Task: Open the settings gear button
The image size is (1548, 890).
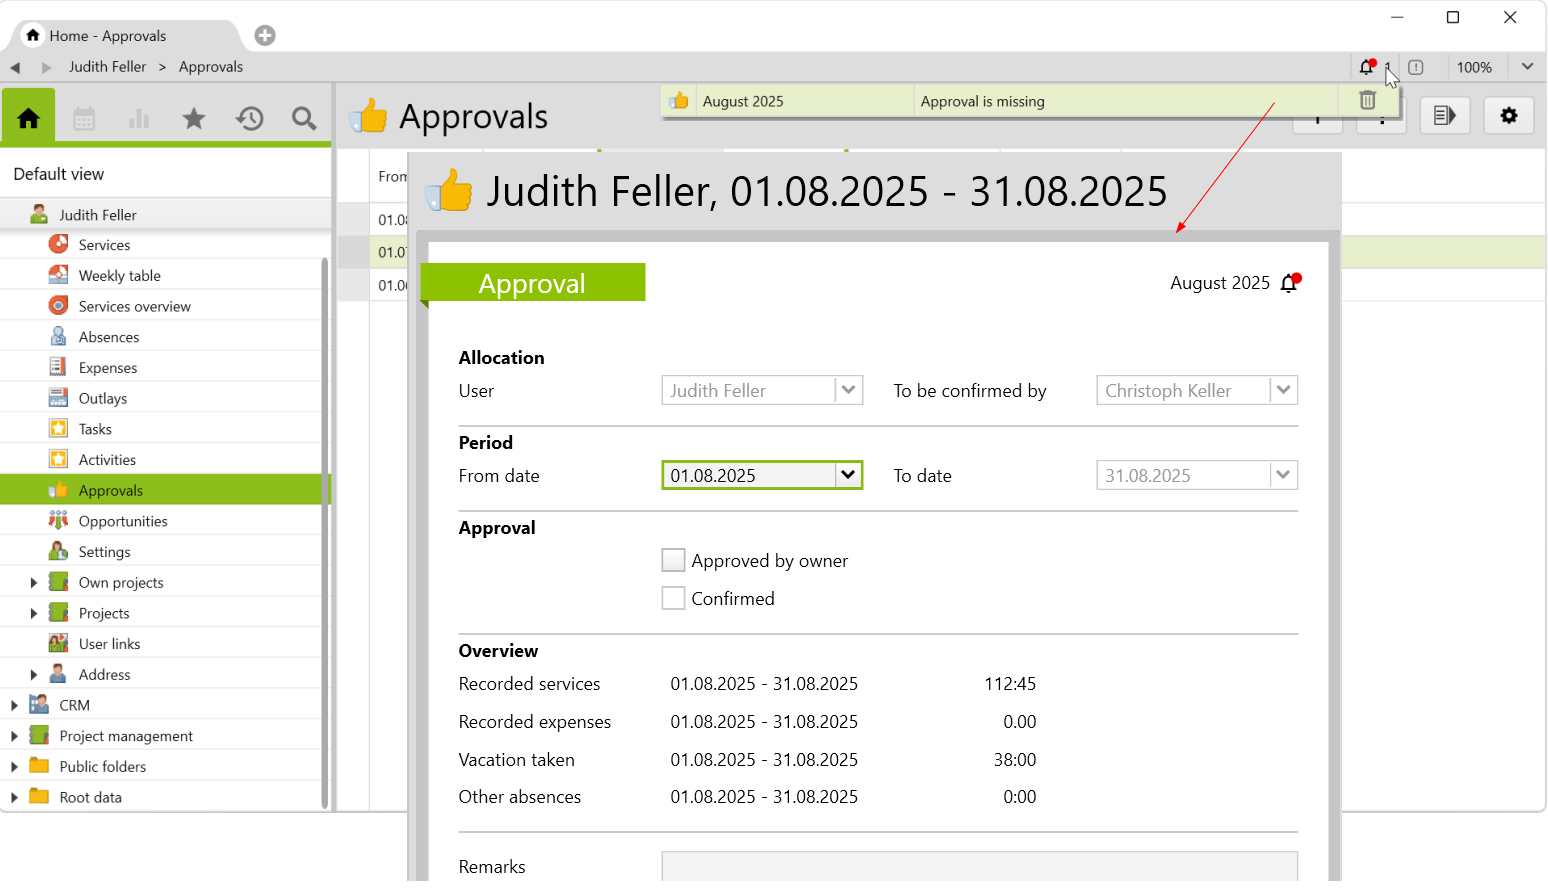Action: pos(1508,116)
